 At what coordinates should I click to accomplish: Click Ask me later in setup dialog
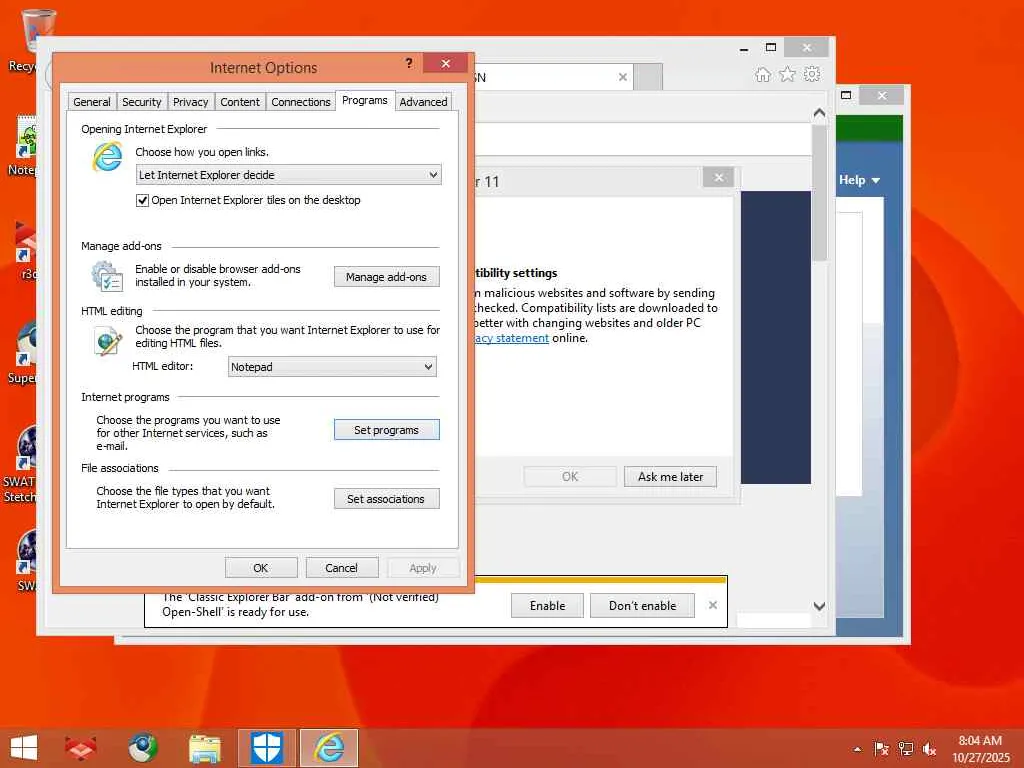[x=670, y=477]
